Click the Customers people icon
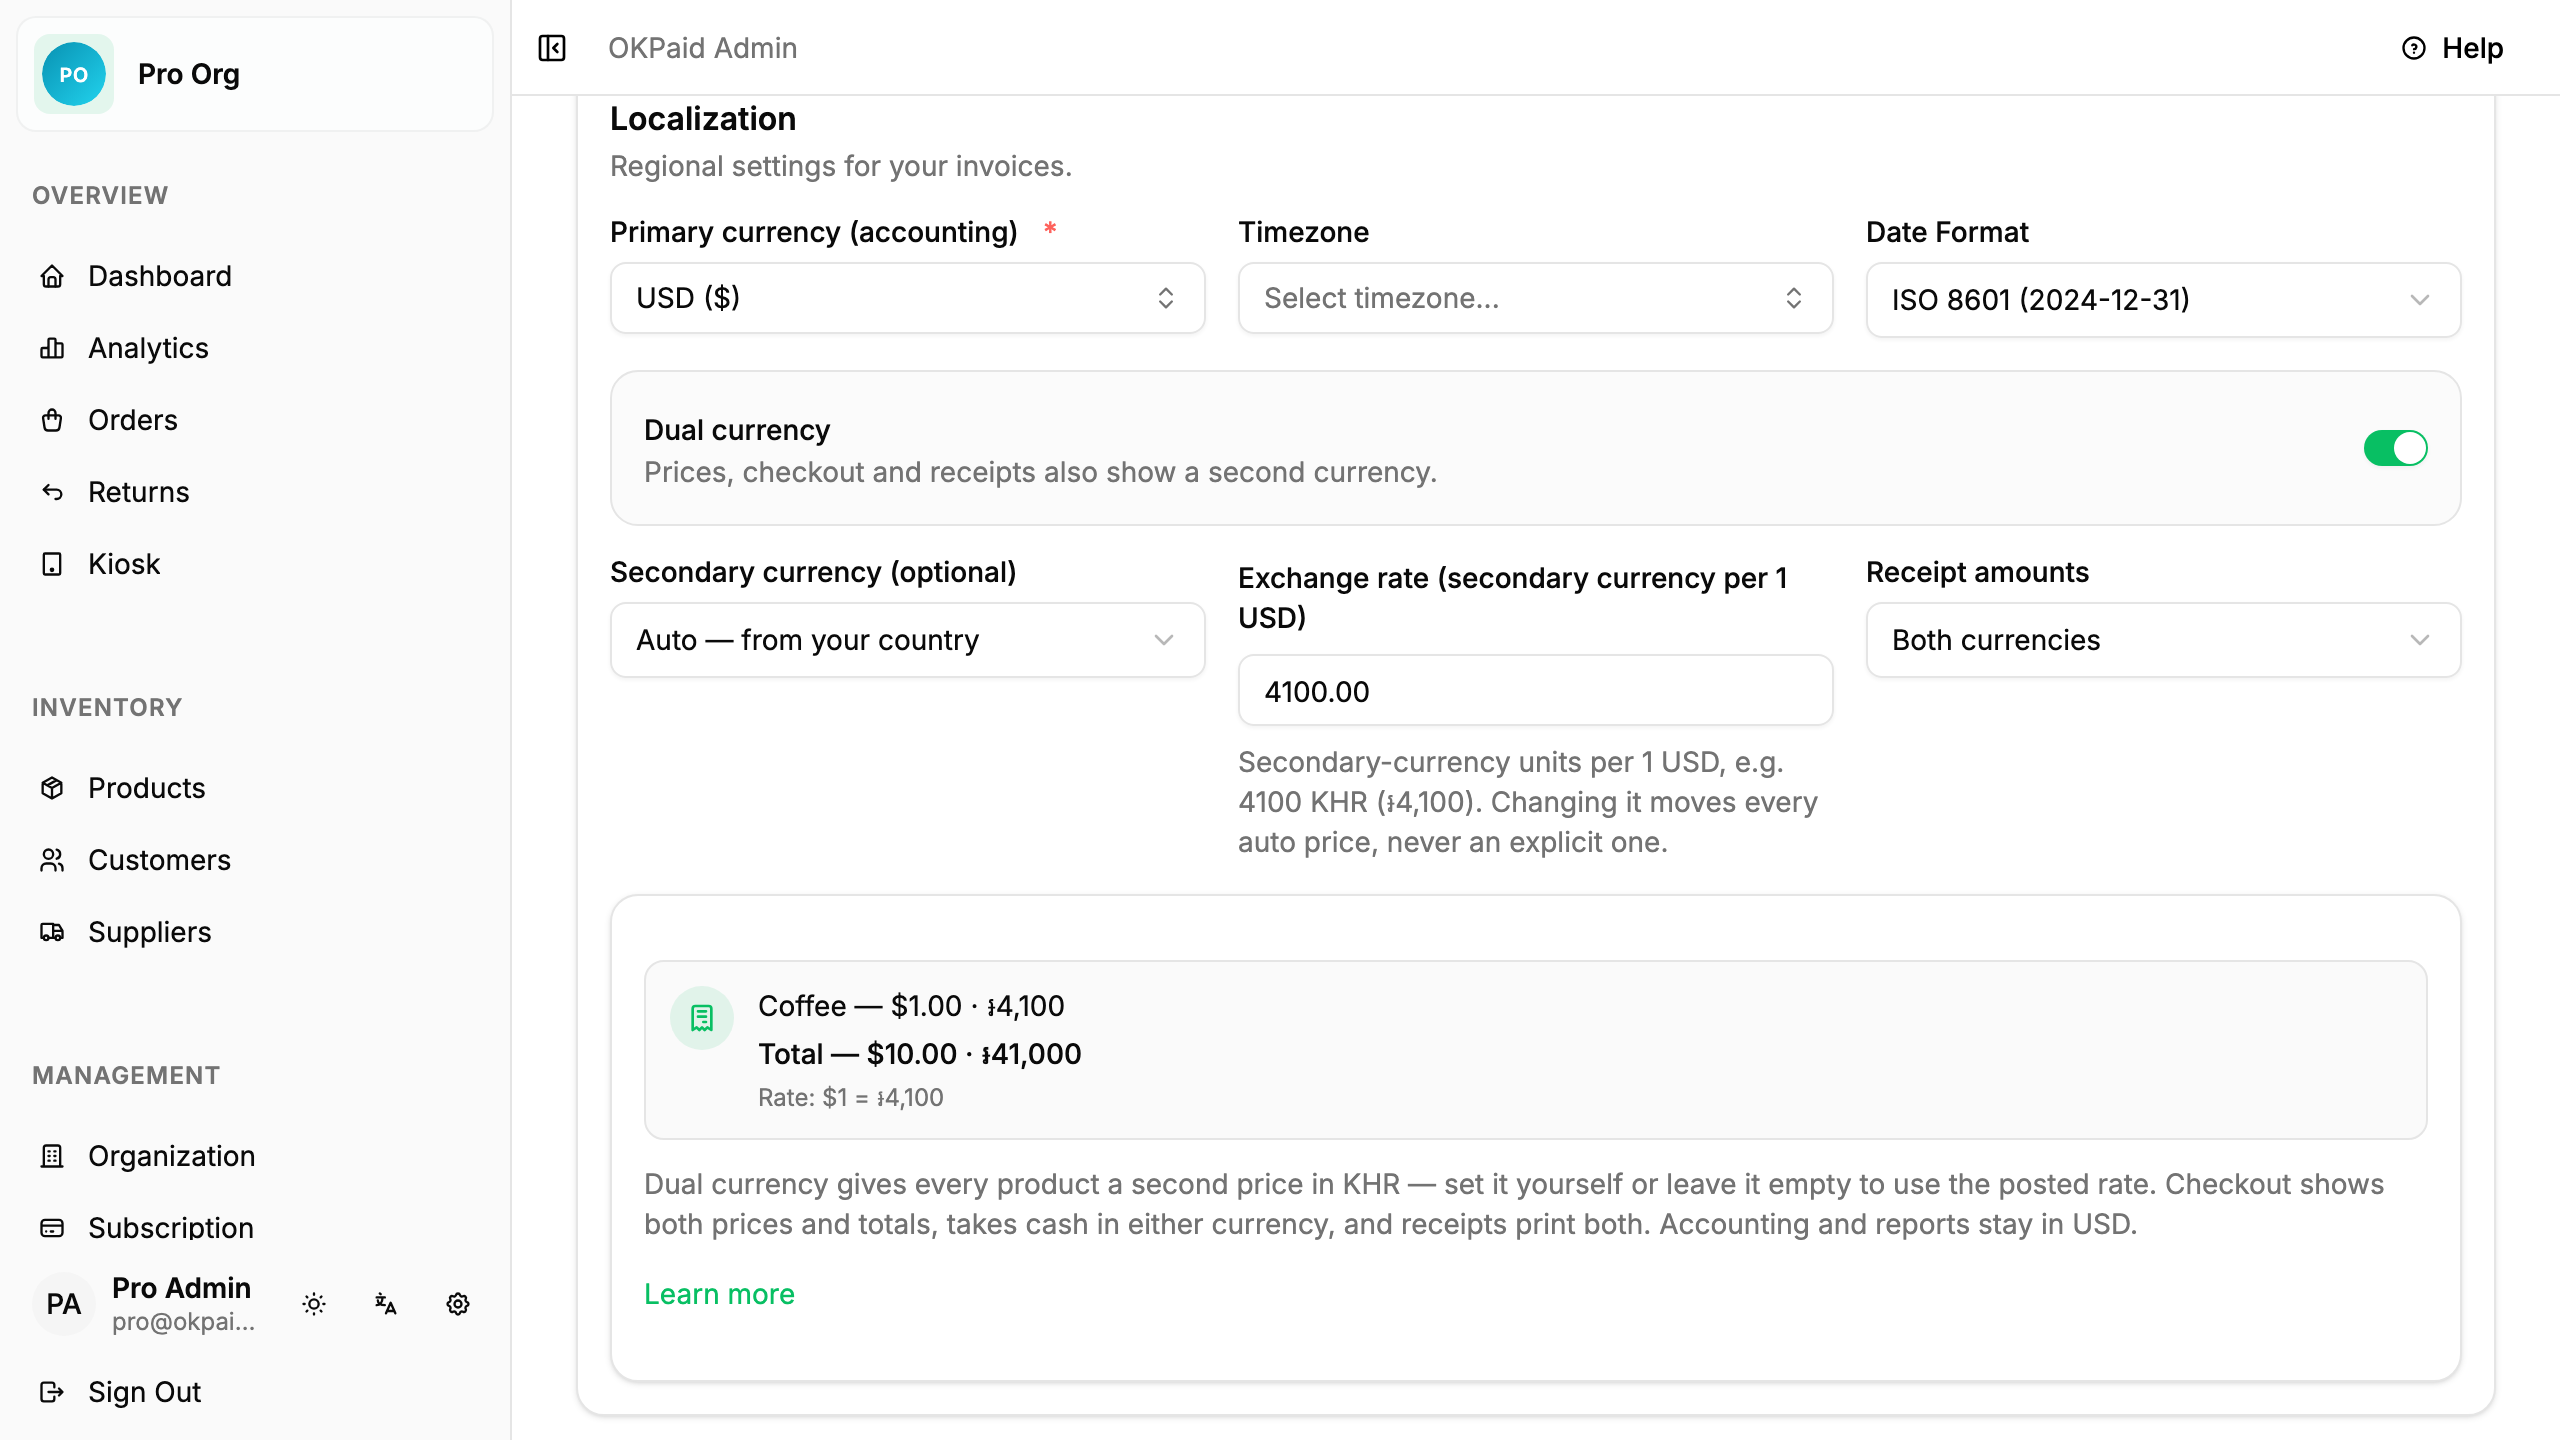This screenshot has width=2560, height=1440. pyautogui.click(x=52, y=860)
